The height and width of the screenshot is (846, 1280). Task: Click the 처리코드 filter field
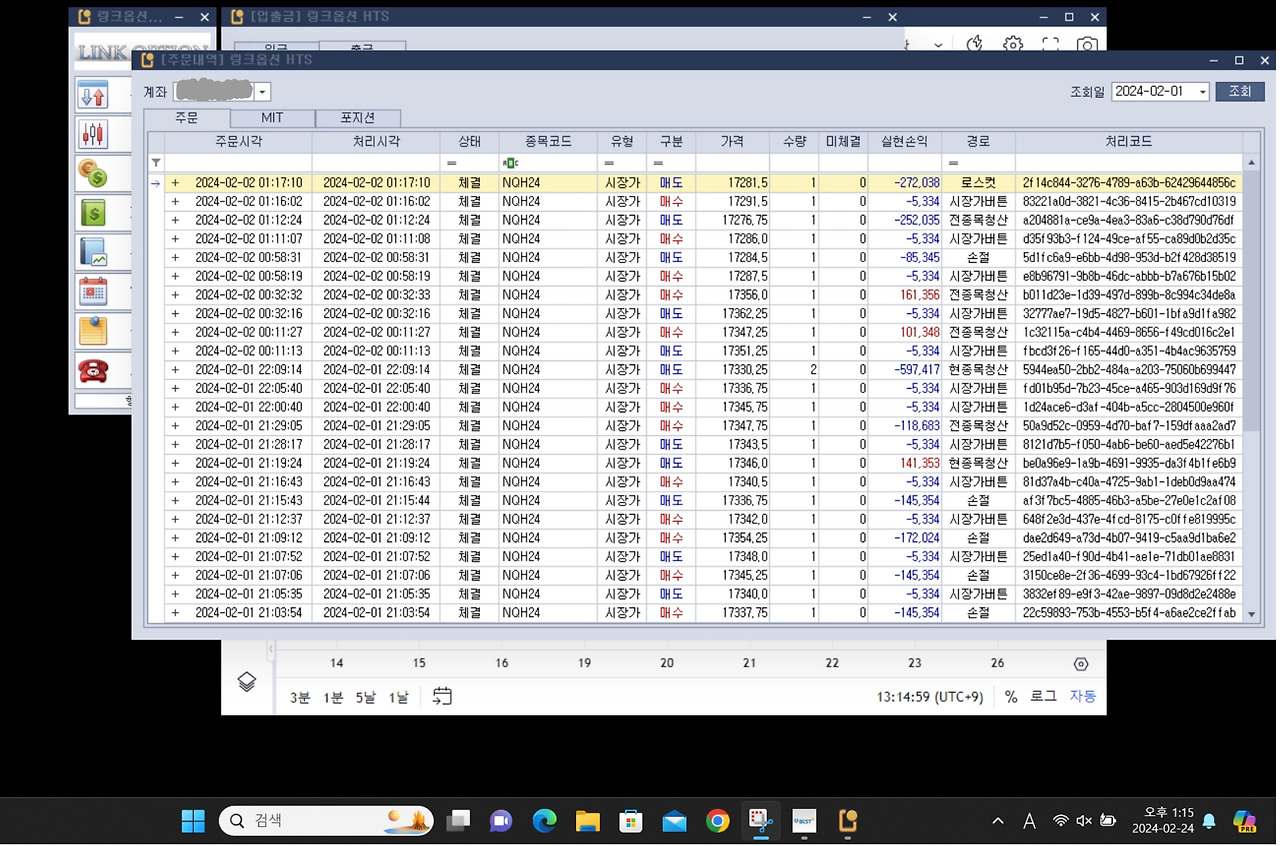[x=1129, y=162]
